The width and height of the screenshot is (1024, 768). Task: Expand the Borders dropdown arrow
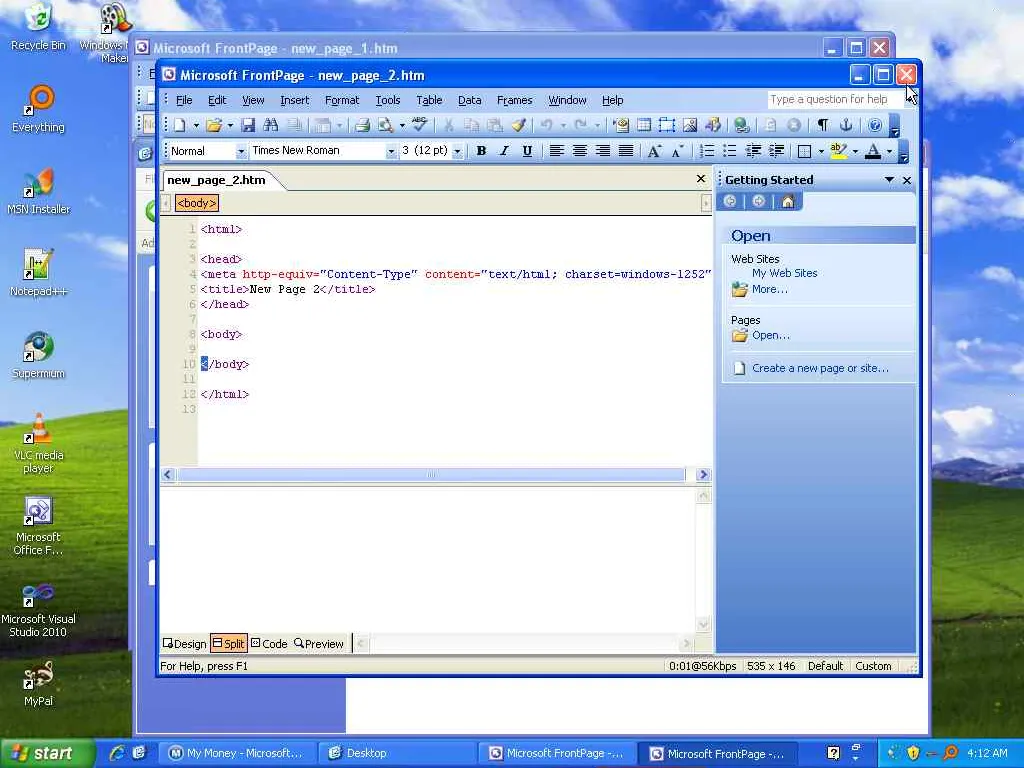pos(821,152)
